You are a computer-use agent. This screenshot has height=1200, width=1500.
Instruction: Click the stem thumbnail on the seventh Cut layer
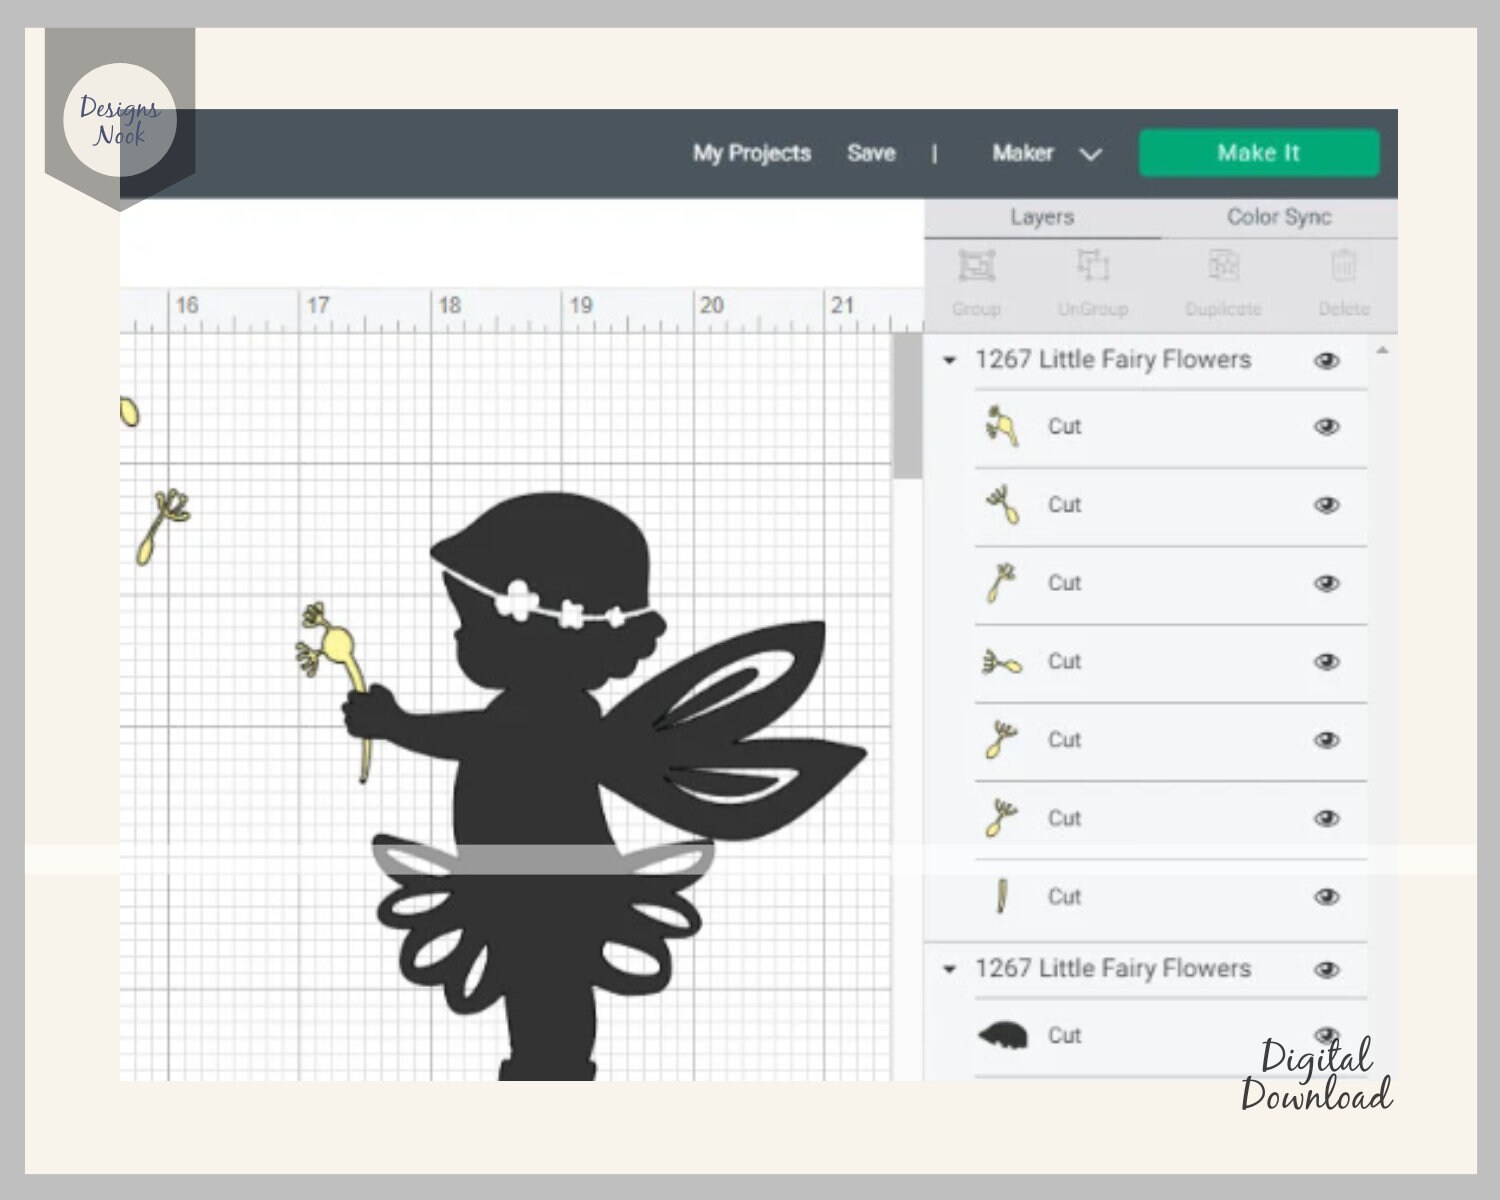pyautogui.click(x=1000, y=896)
